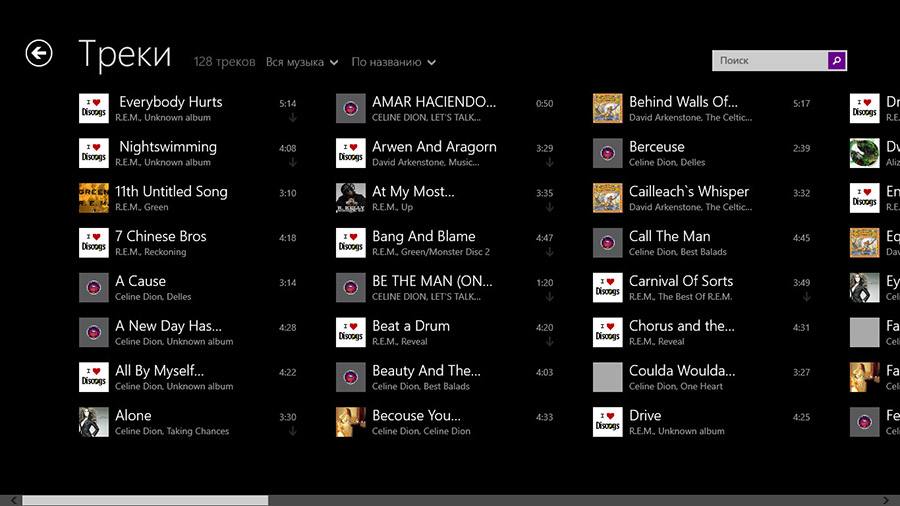The image size is (900, 506).
Task: Open the Вся музыка filter dropdown
Action: point(302,62)
